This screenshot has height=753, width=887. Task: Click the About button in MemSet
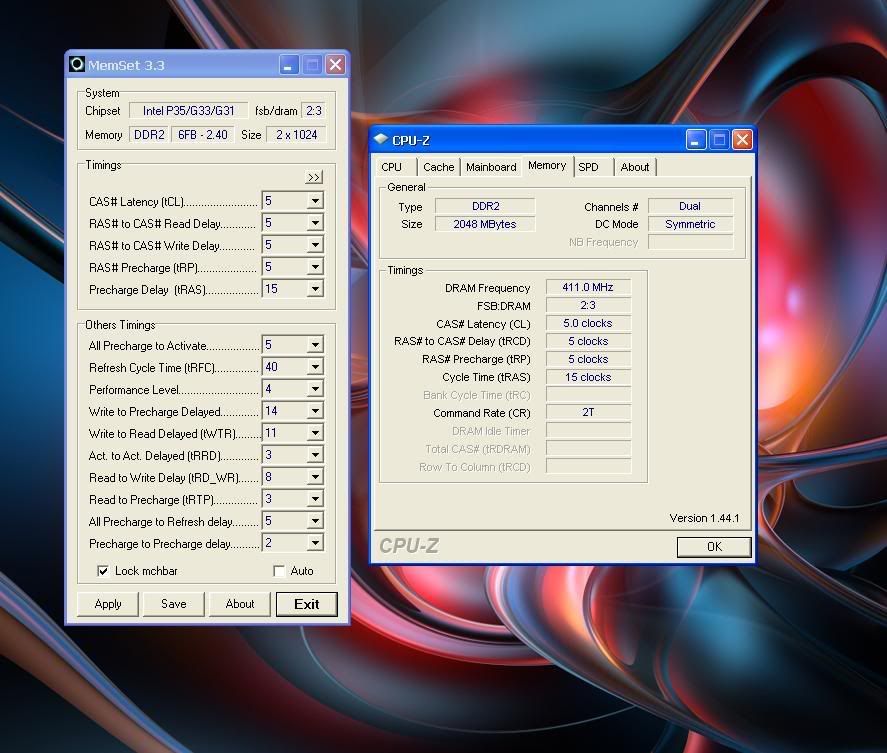click(x=240, y=604)
